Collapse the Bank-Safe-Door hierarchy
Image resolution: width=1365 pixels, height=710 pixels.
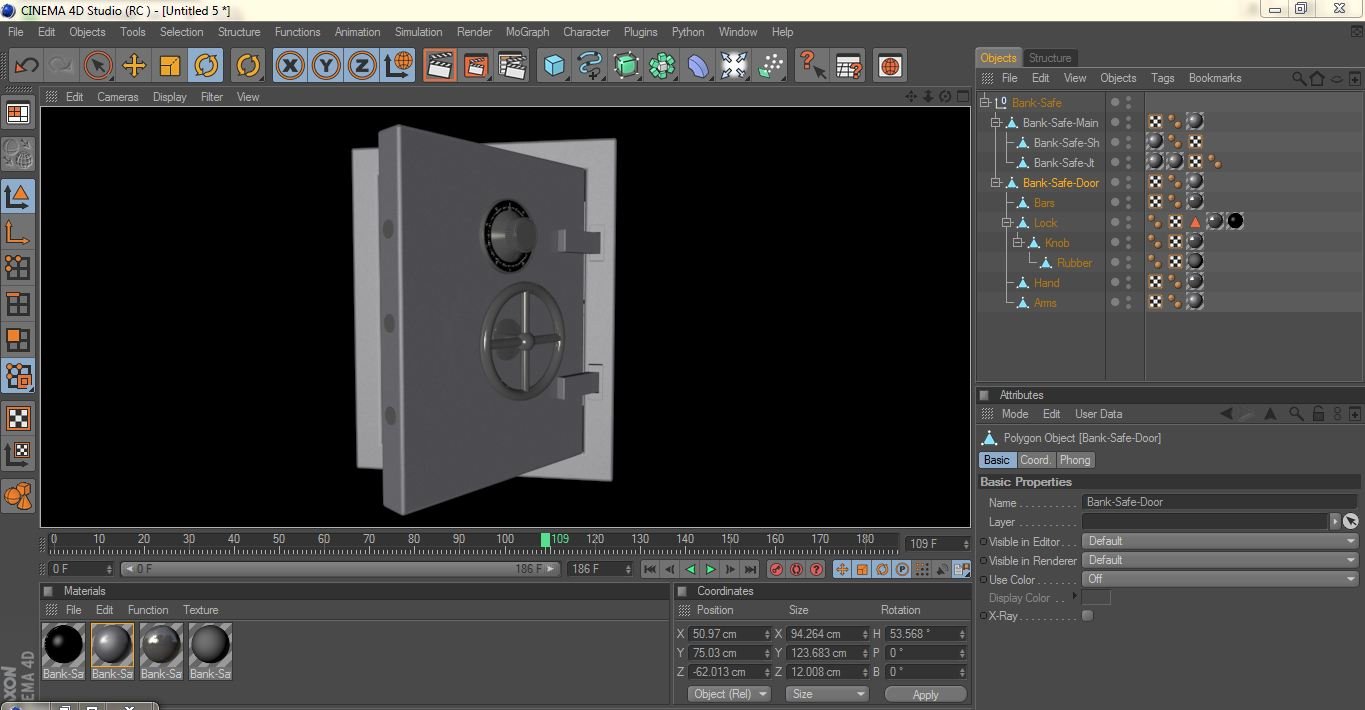click(995, 182)
